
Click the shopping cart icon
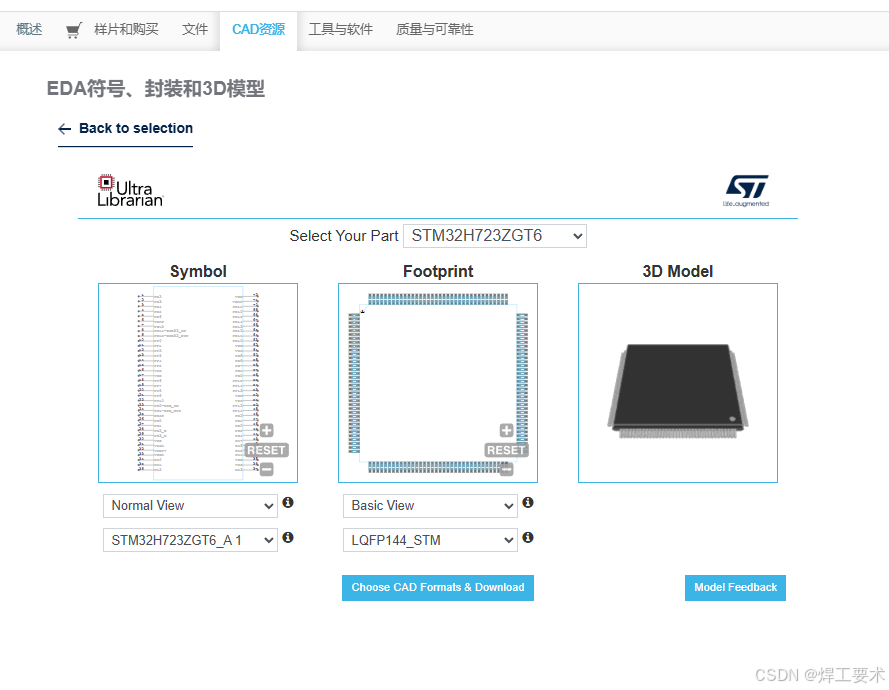pos(74,31)
